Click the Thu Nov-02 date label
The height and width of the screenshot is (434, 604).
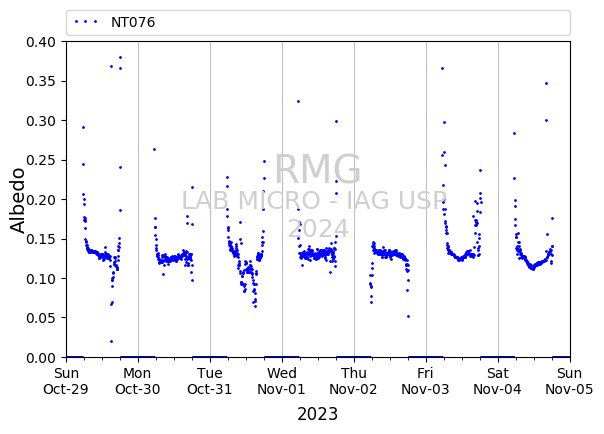tap(354, 381)
